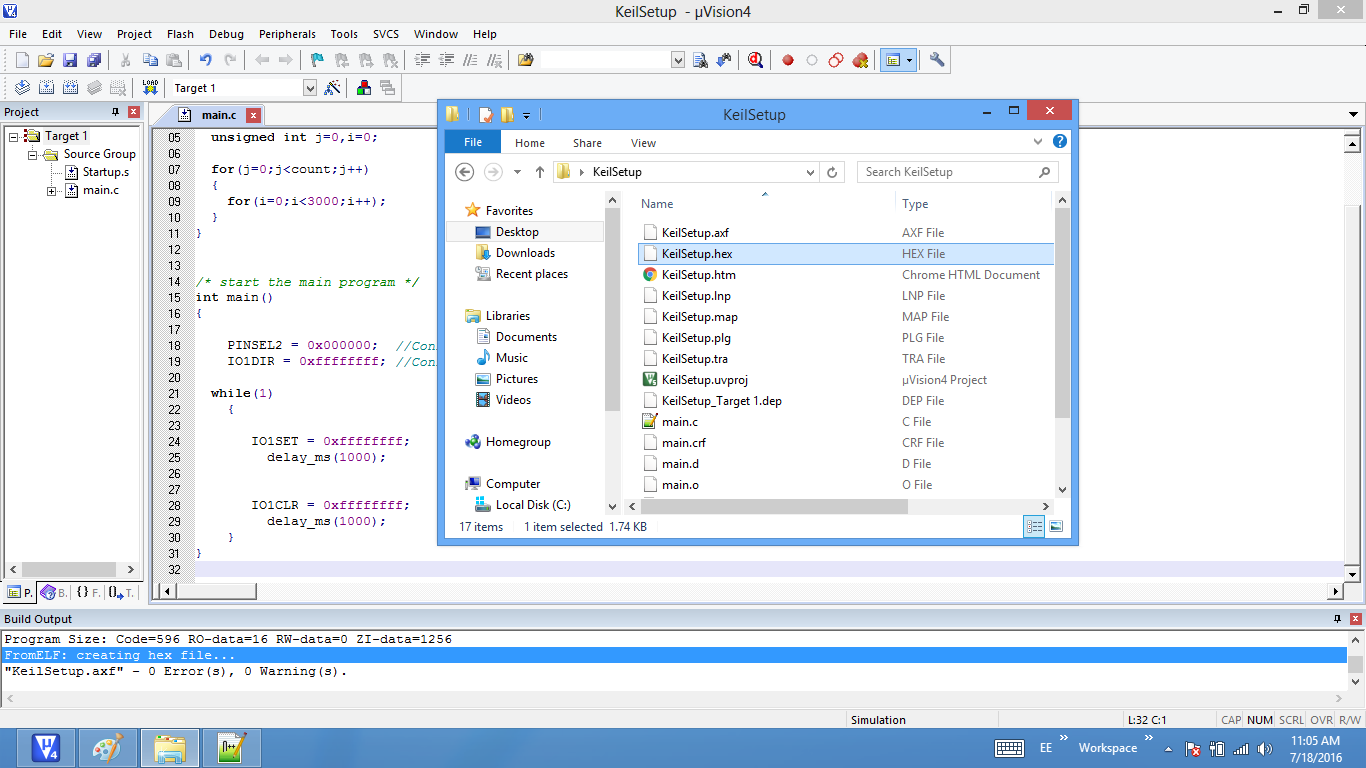Open the SVCS menu
The width and height of the screenshot is (1366, 768).
[386, 34]
